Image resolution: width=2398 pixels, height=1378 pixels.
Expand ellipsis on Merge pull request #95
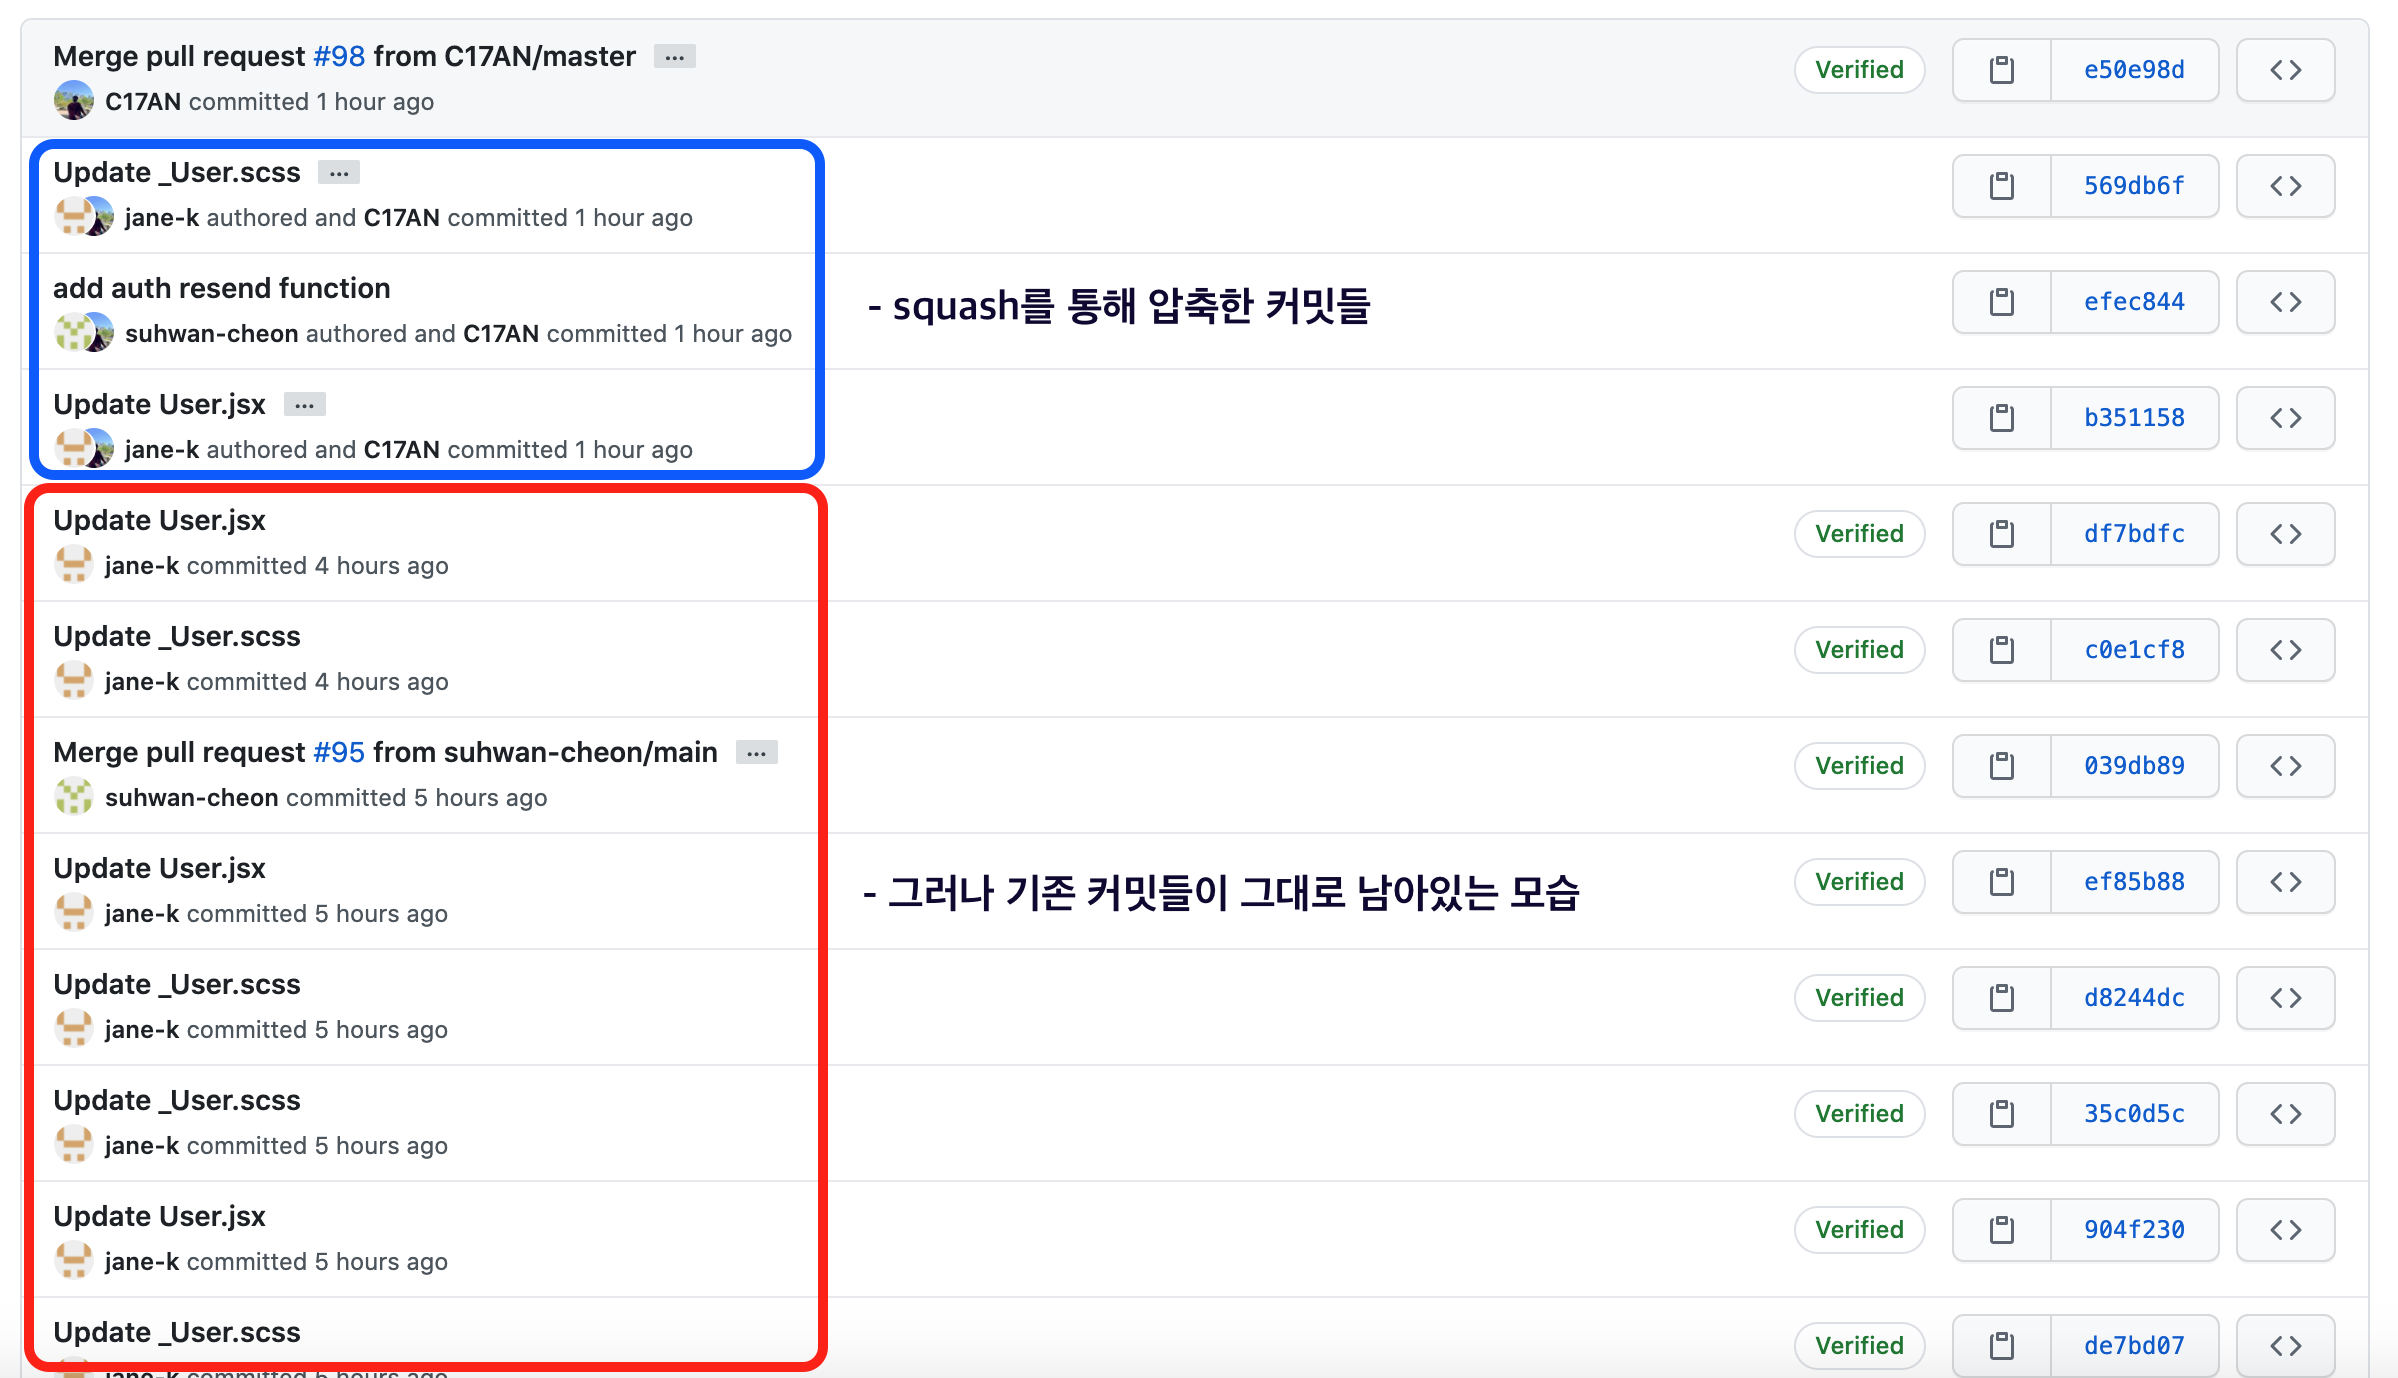(x=757, y=753)
